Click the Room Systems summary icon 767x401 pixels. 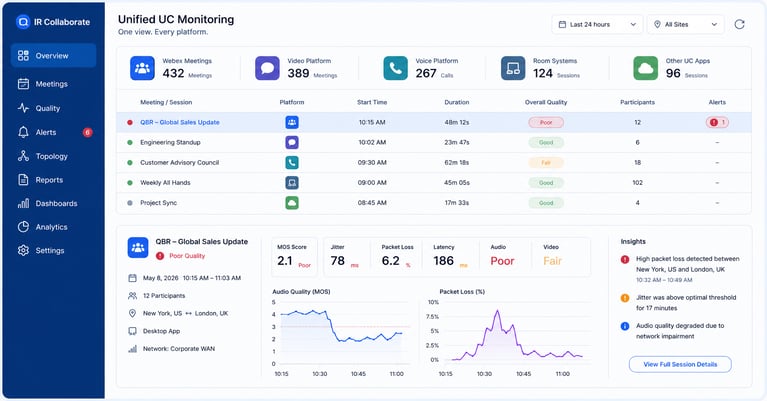click(513, 68)
